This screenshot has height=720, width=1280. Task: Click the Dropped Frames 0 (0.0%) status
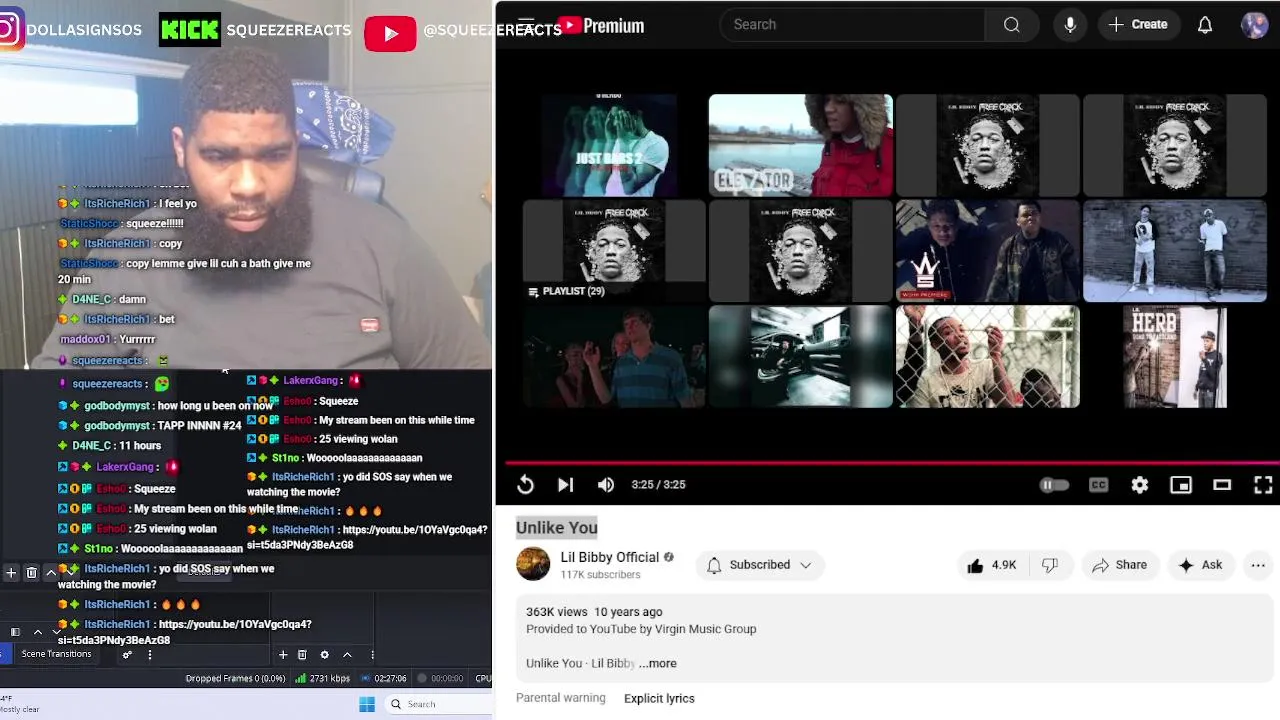click(x=235, y=678)
